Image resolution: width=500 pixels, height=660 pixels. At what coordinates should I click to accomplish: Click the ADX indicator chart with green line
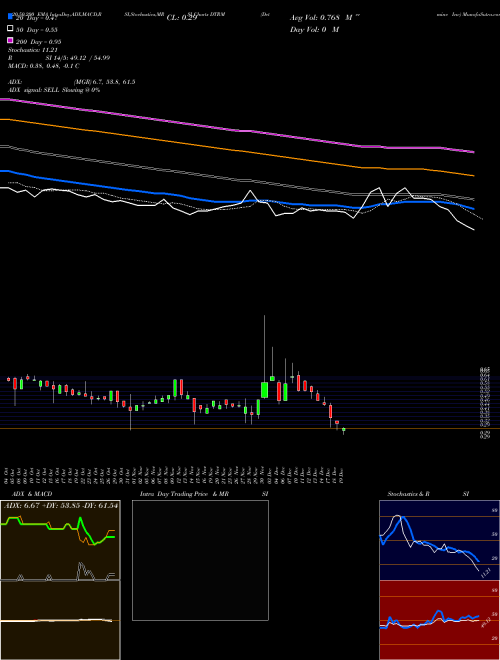click(x=60, y=540)
